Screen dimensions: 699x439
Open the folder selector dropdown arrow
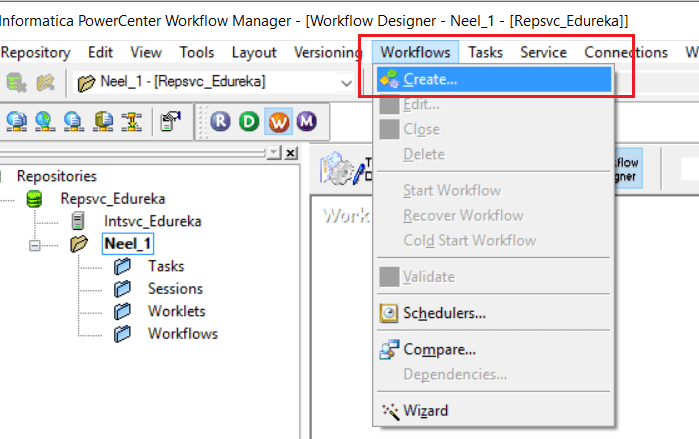click(346, 83)
